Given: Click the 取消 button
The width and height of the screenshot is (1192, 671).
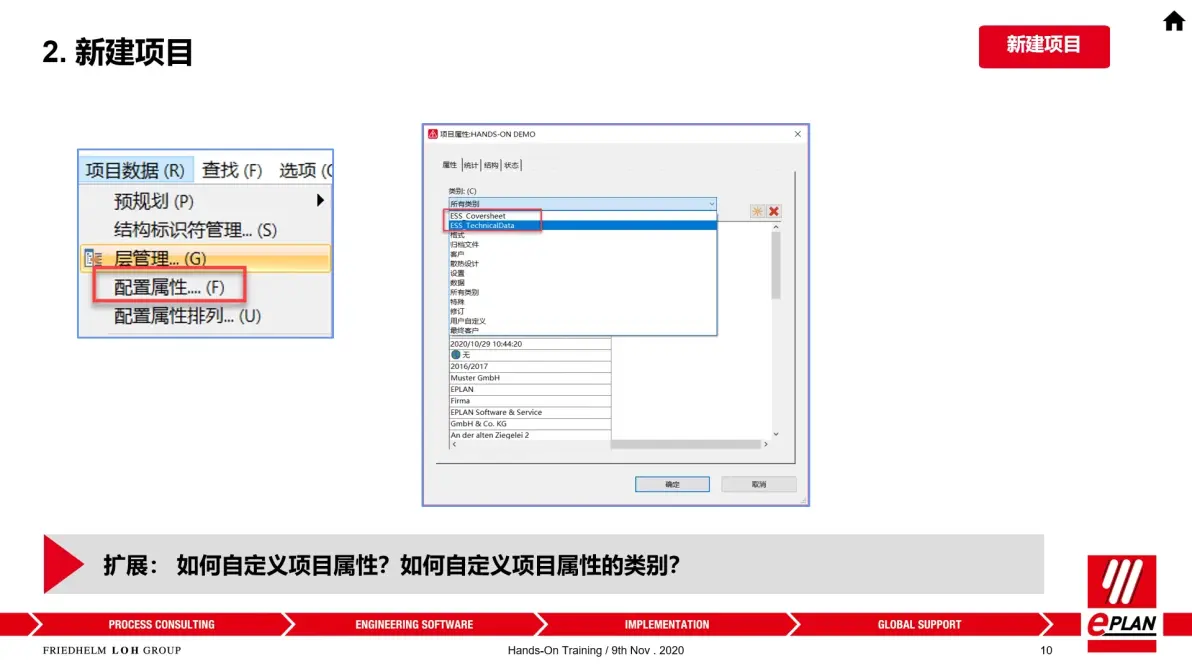Looking at the screenshot, I should tap(759, 484).
